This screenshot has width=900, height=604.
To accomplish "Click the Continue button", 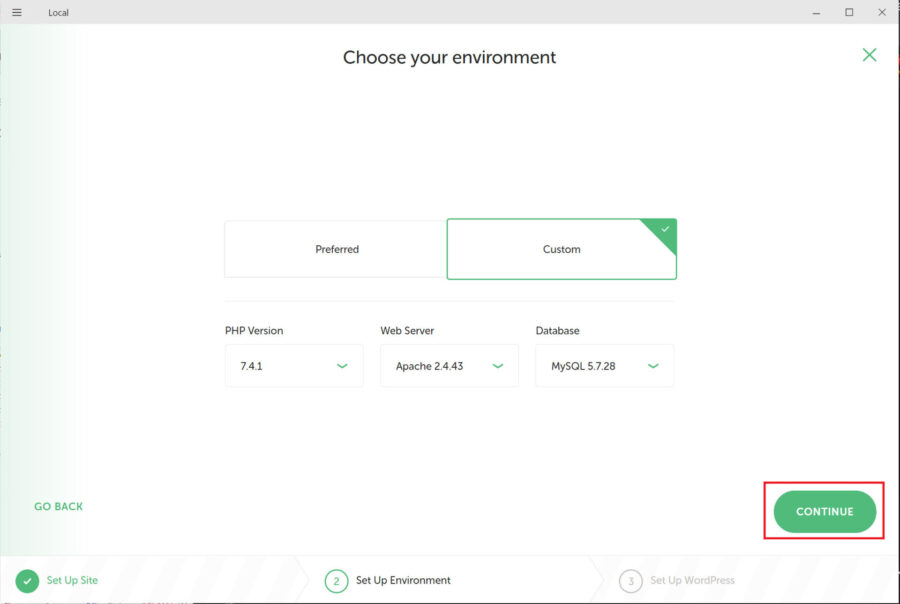I will coord(824,512).
